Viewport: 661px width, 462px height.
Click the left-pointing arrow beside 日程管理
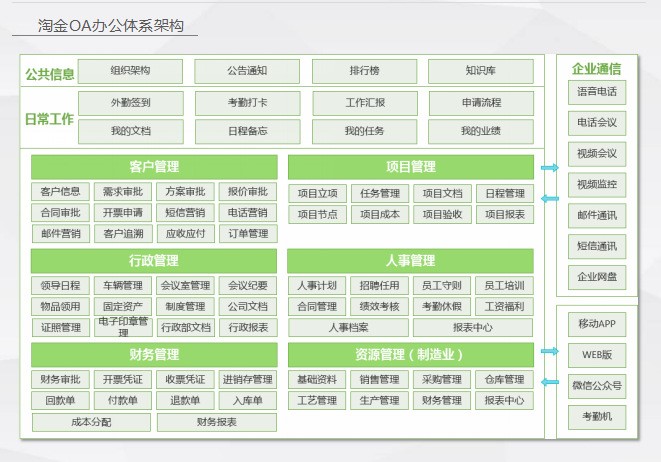[x=549, y=198]
